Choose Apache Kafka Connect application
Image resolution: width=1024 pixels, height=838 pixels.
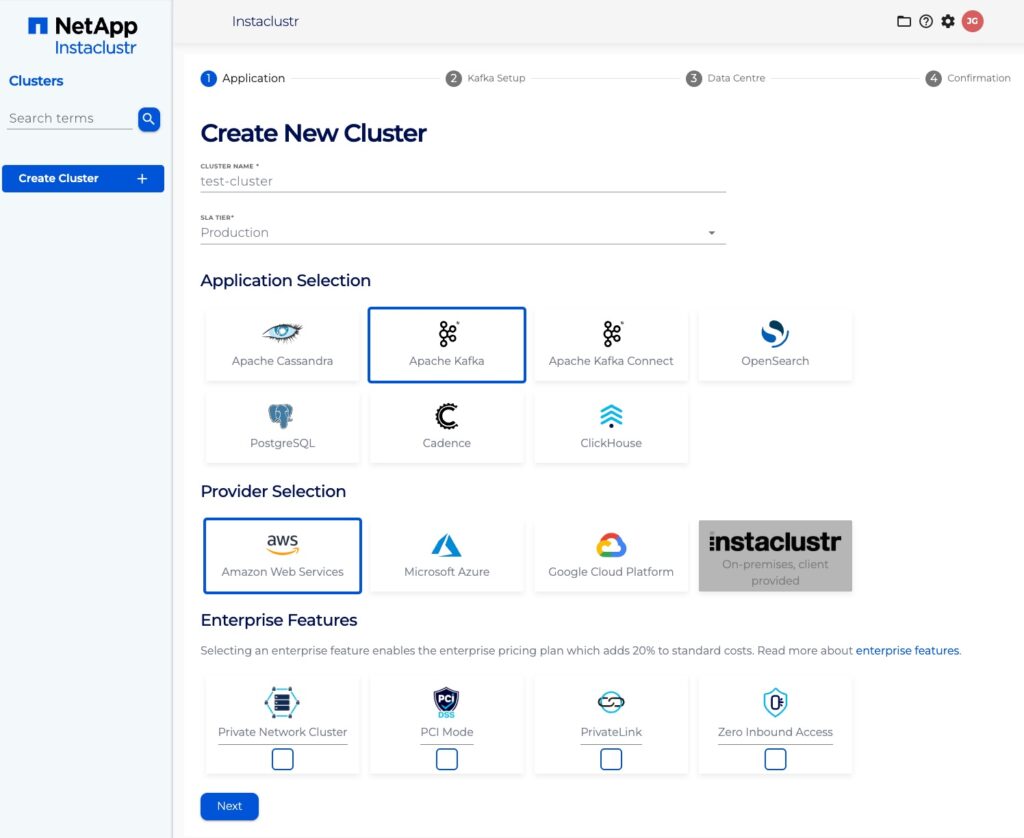[611, 345]
